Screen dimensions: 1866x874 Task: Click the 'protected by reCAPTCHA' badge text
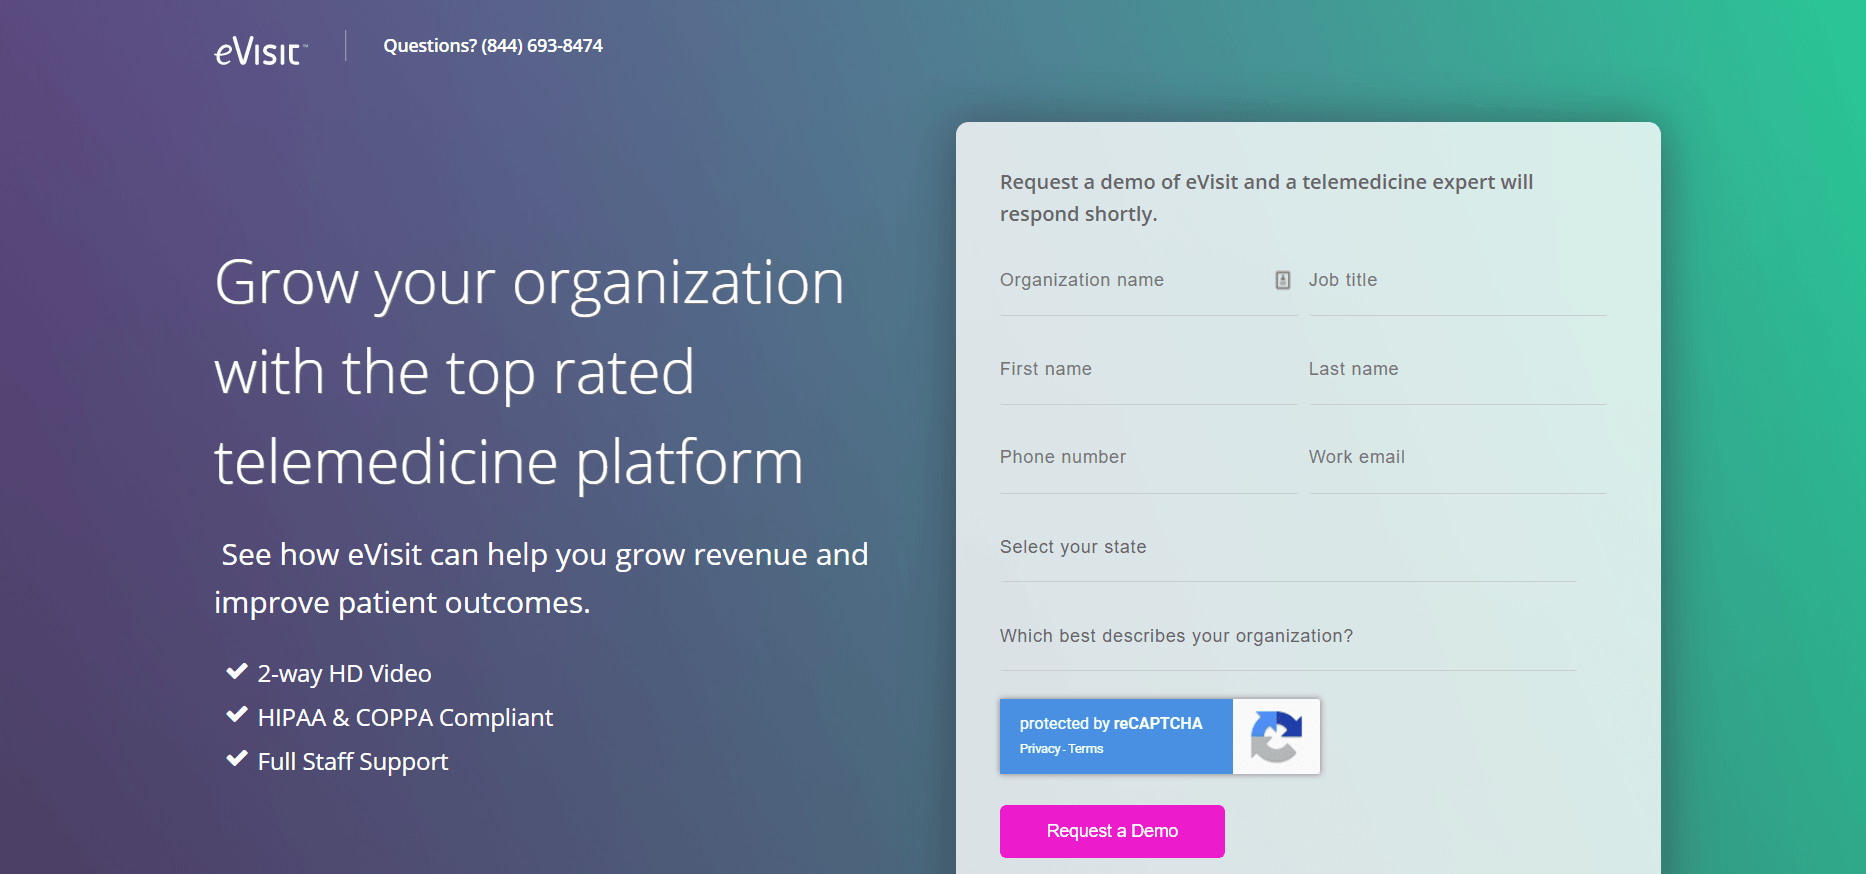(1111, 723)
